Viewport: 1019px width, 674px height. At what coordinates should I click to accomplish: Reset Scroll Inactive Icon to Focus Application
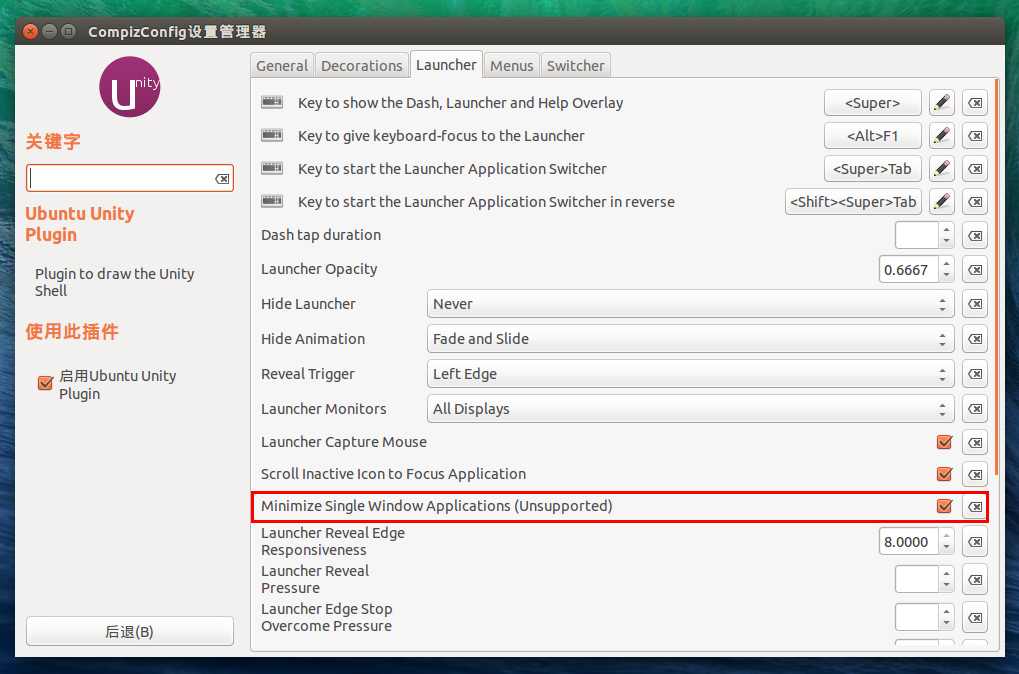point(975,474)
